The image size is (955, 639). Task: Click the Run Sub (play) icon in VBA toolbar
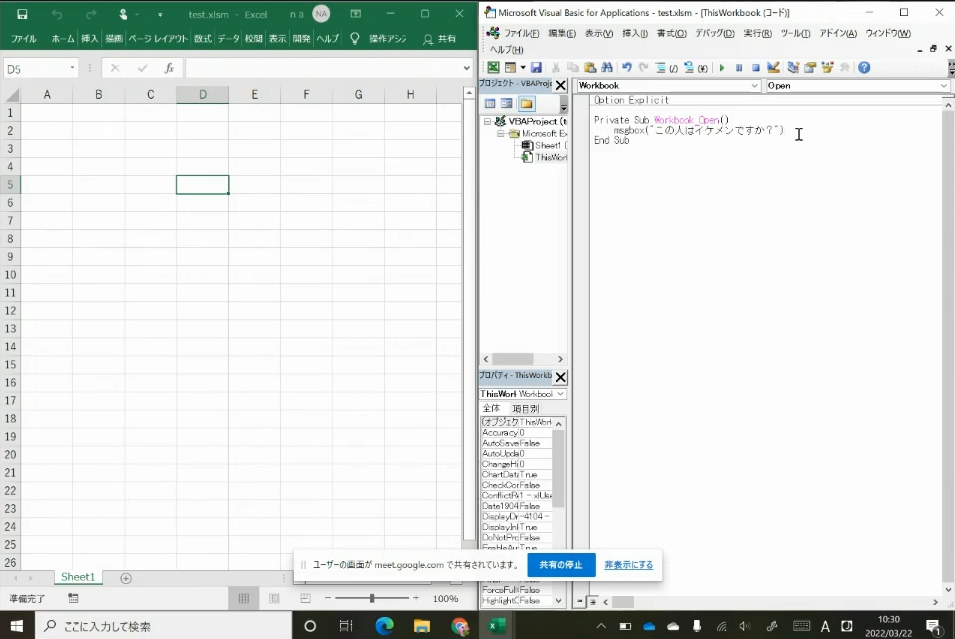point(722,68)
